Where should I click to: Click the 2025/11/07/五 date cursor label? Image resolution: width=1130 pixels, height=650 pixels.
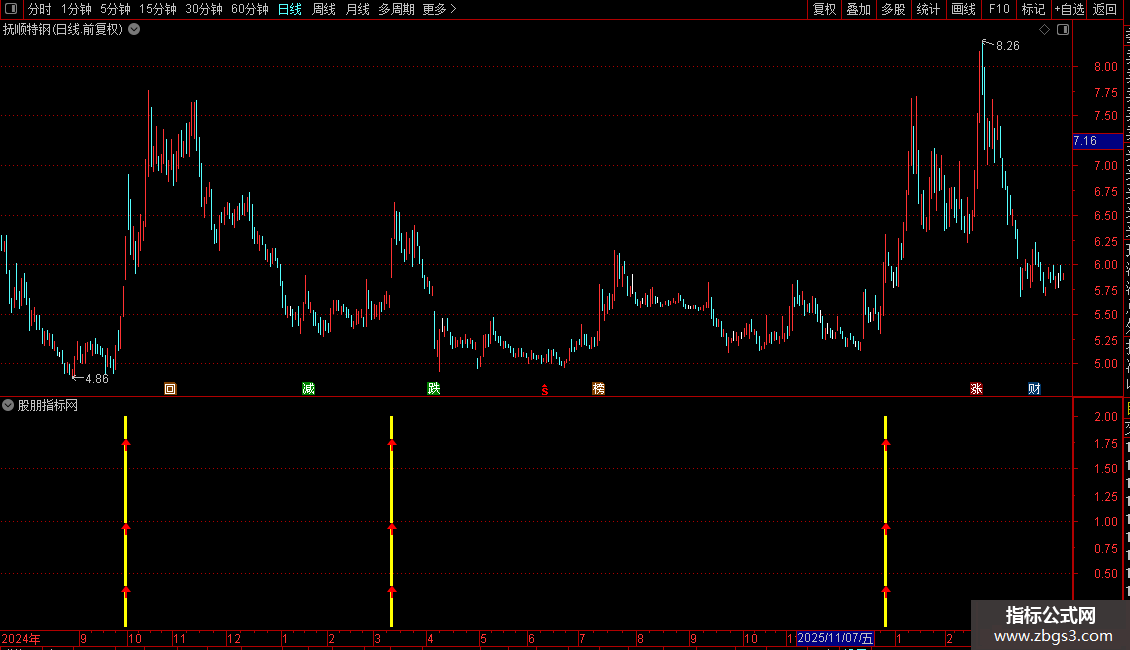tap(835, 638)
